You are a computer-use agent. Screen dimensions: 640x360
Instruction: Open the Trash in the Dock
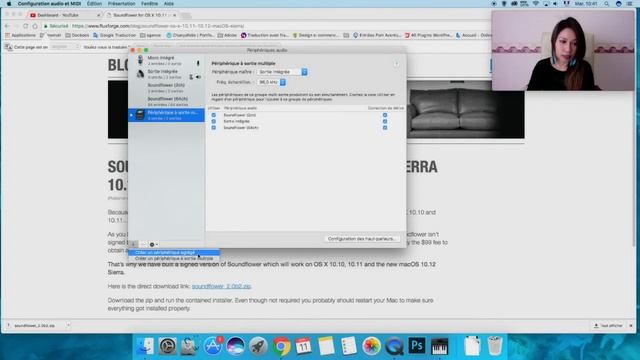(x=495, y=346)
